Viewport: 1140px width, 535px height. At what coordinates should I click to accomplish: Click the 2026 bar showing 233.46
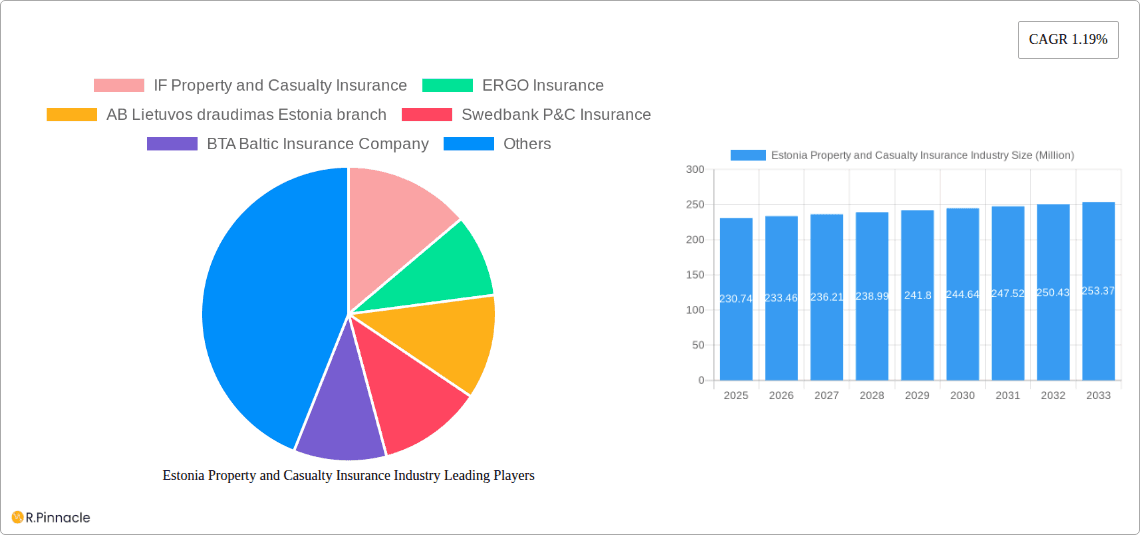coord(782,298)
